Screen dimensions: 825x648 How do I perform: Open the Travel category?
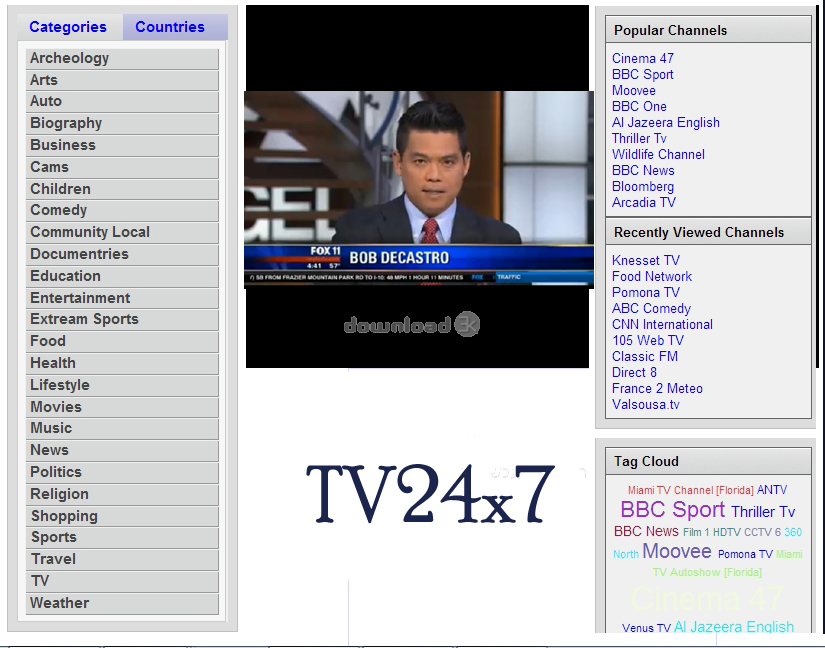pos(122,560)
